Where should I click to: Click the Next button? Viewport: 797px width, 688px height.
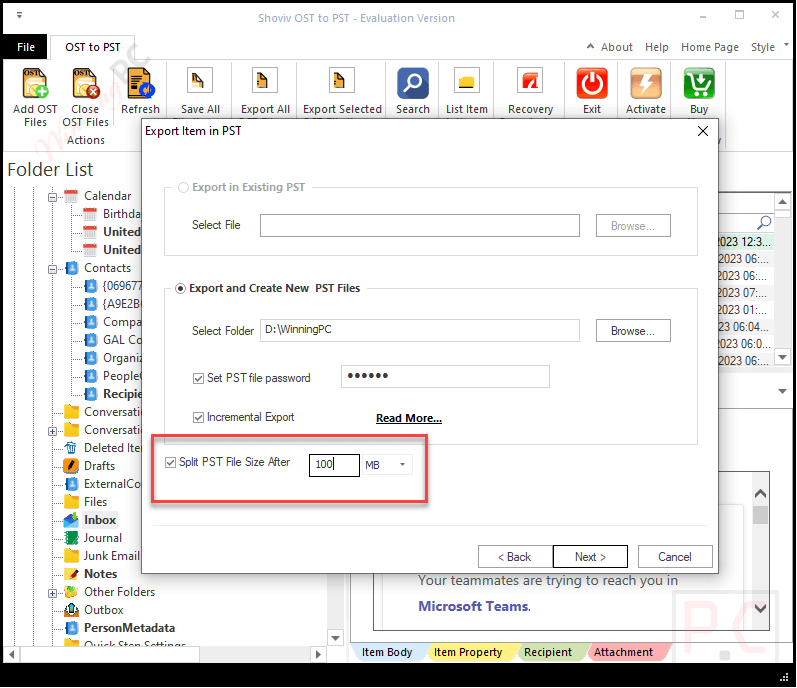tap(590, 557)
